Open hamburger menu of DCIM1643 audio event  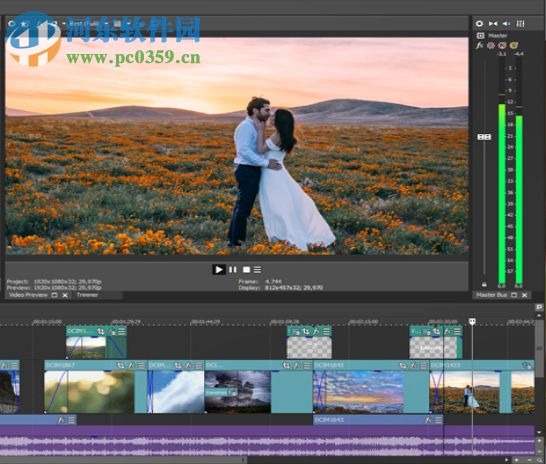[x=438, y=420]
